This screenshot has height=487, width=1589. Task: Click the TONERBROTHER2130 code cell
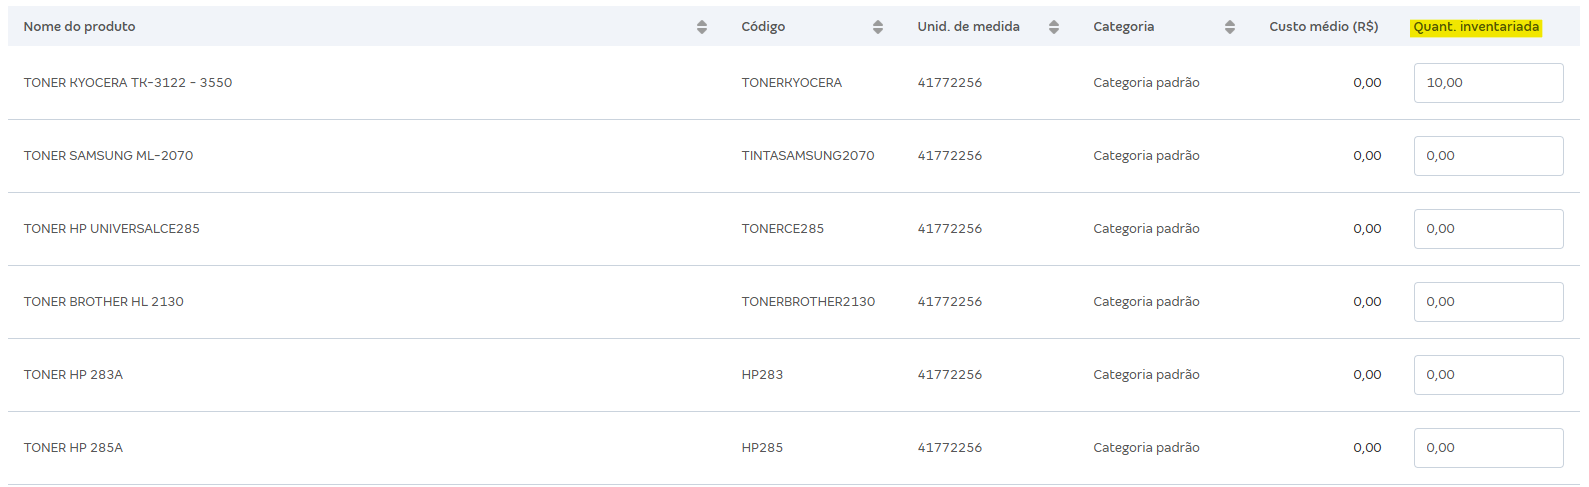[x=808, y=302]
